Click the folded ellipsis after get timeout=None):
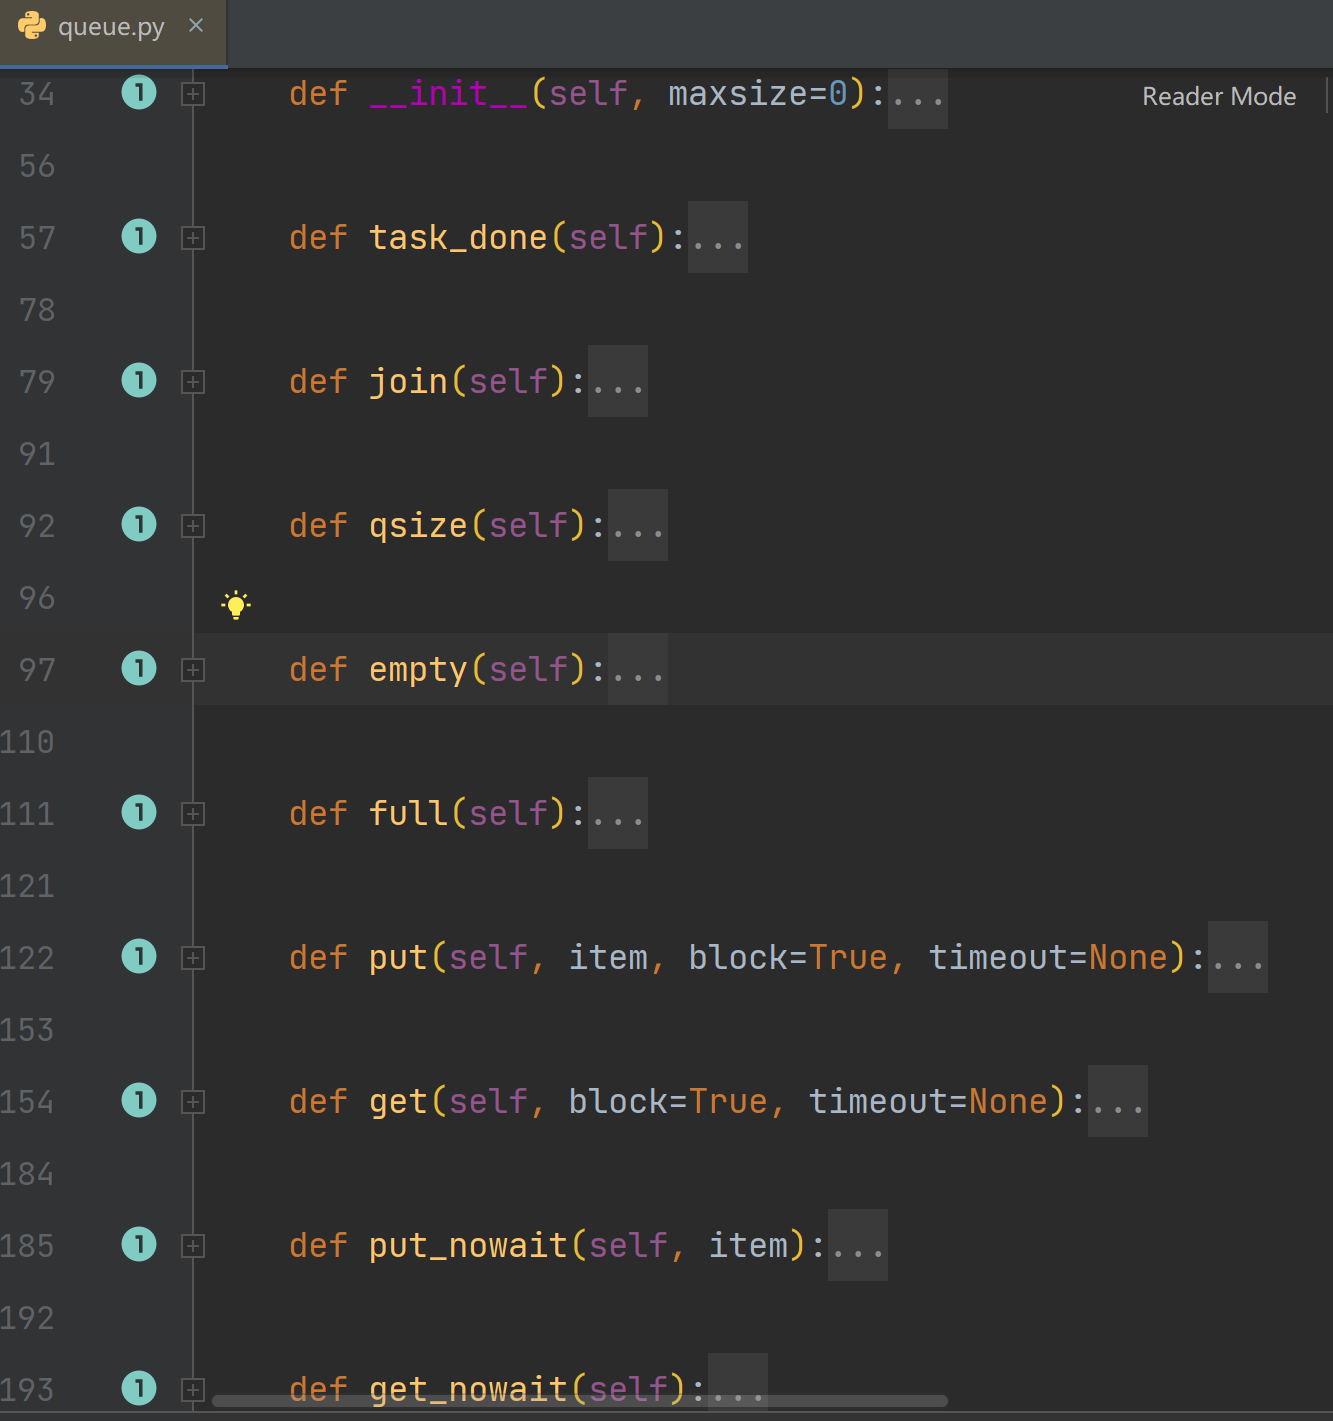The width and height of the screenshot is (1333, 1421). pyautogui.click(x=1118, y=1101)
